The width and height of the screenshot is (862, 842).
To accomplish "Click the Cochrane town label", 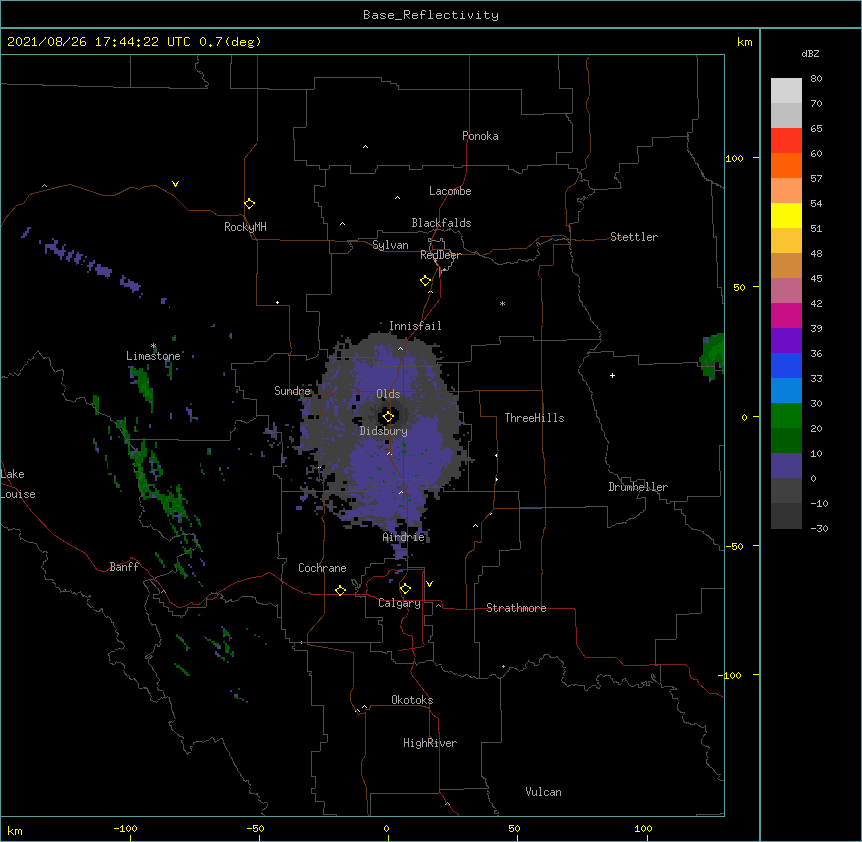I will 322,568.
